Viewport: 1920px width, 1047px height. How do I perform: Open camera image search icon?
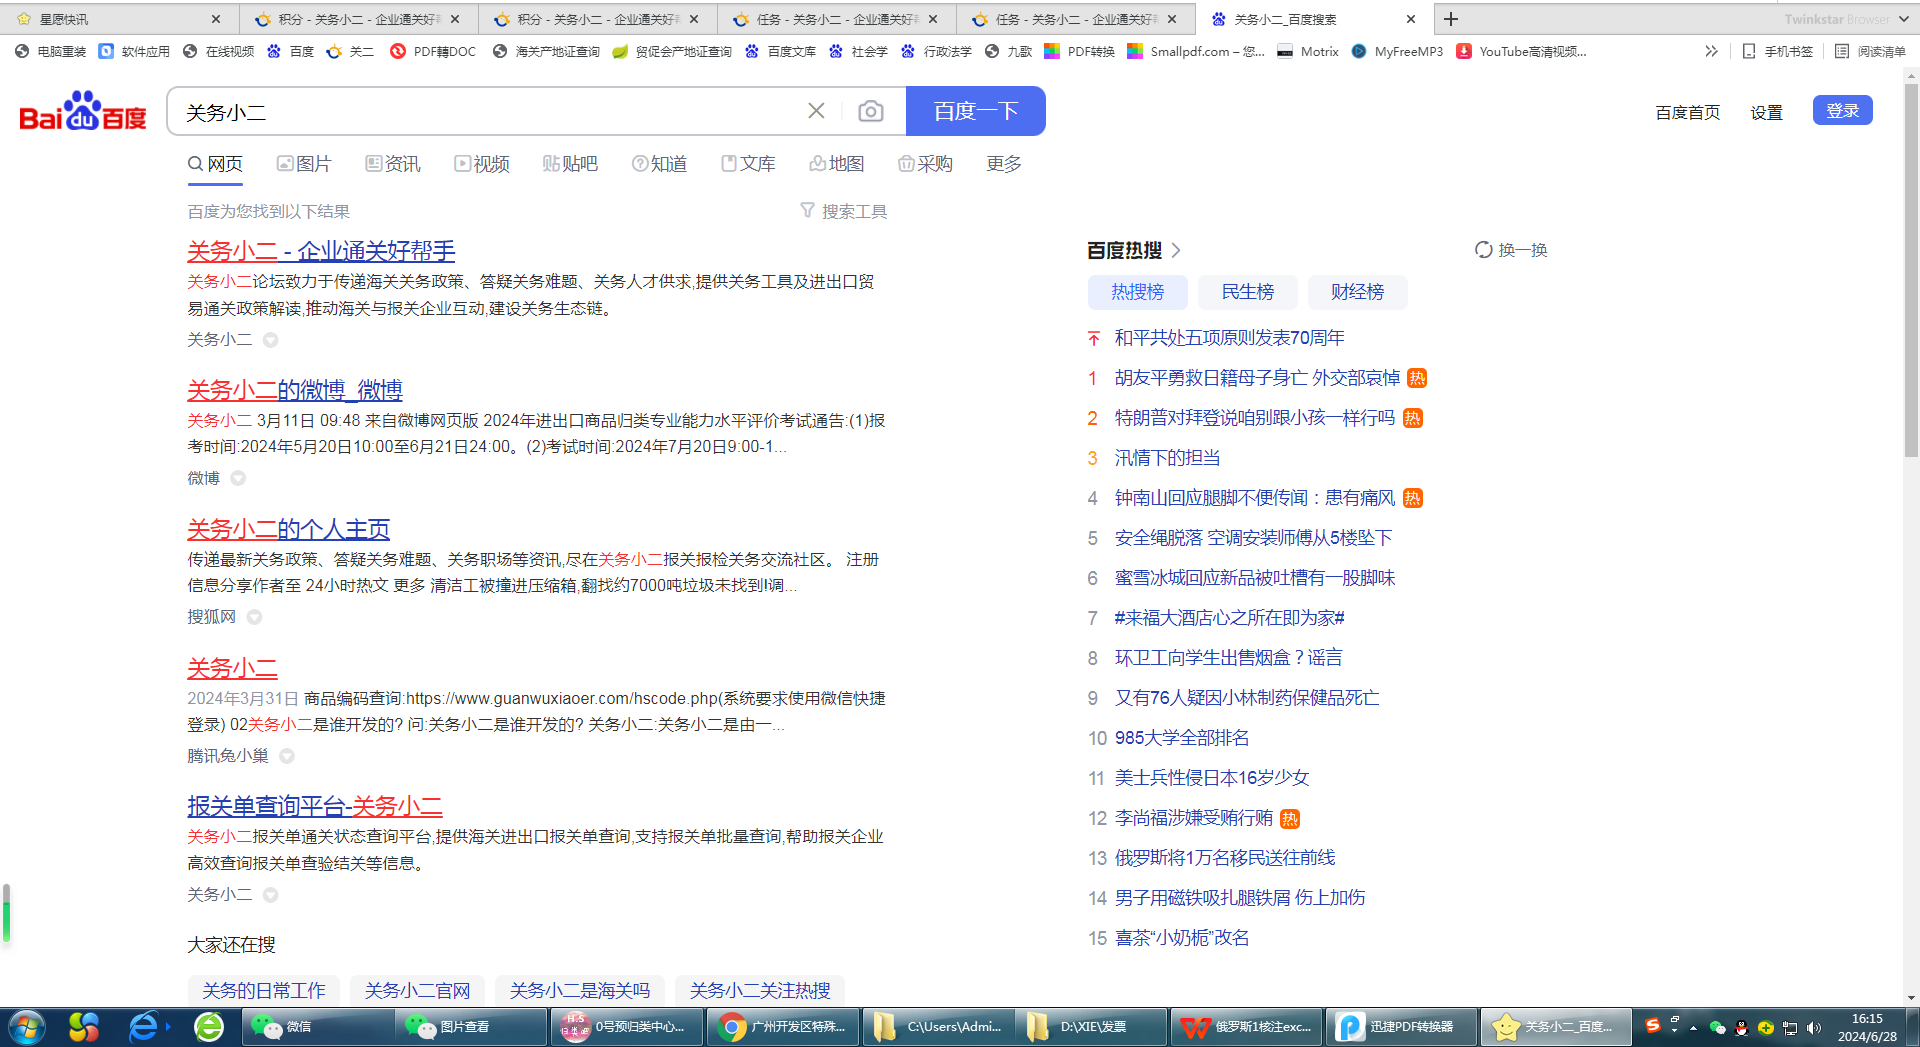(x=871, y=111)
